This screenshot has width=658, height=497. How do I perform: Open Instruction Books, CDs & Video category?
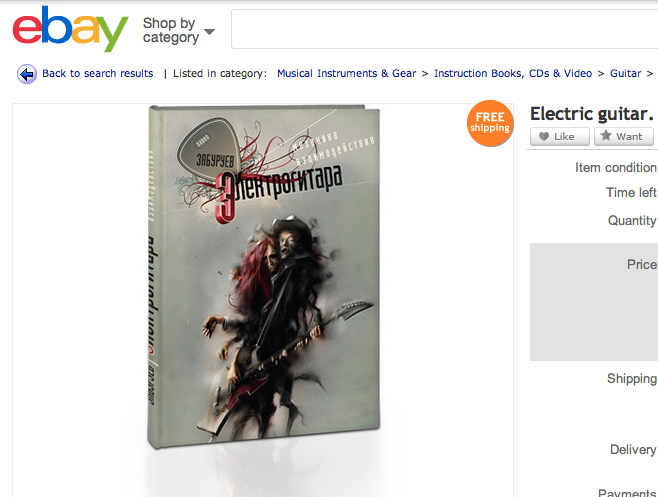(x=513, y=73)
